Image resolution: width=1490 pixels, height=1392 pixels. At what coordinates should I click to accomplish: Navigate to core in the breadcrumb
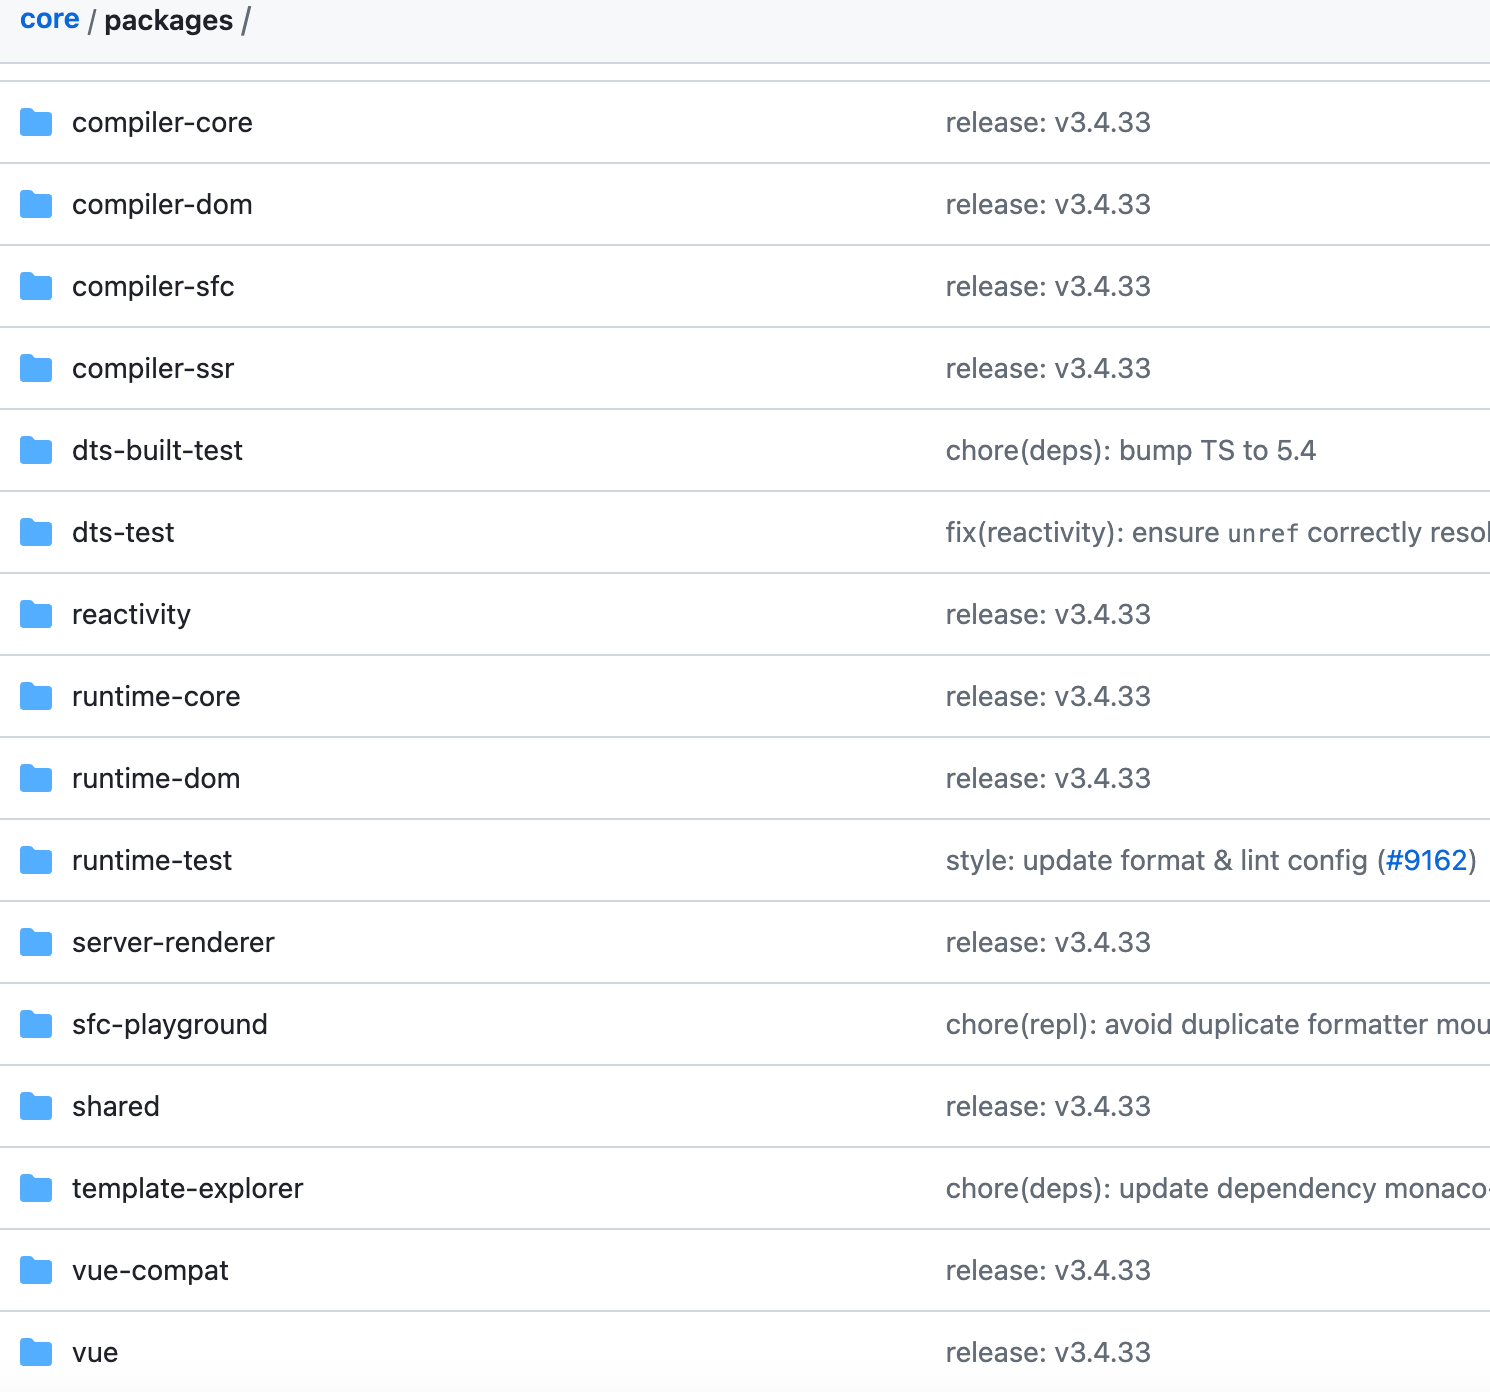pos(49,20)
